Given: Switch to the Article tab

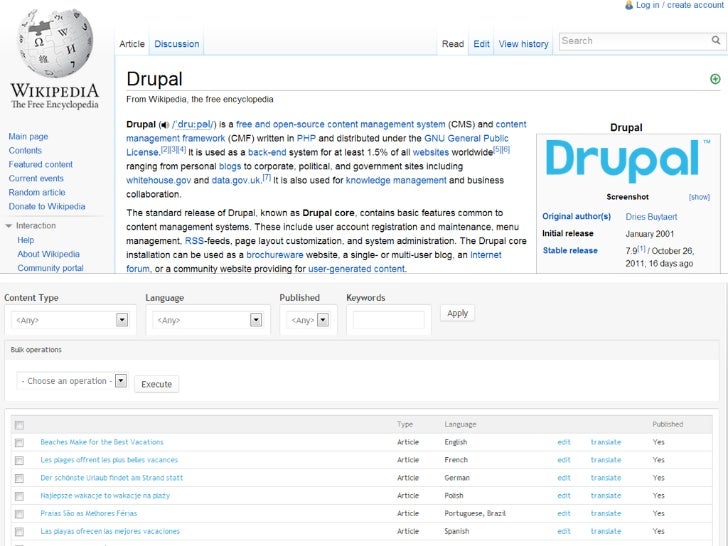Looking at the screenshot, I should pos(132,44).
